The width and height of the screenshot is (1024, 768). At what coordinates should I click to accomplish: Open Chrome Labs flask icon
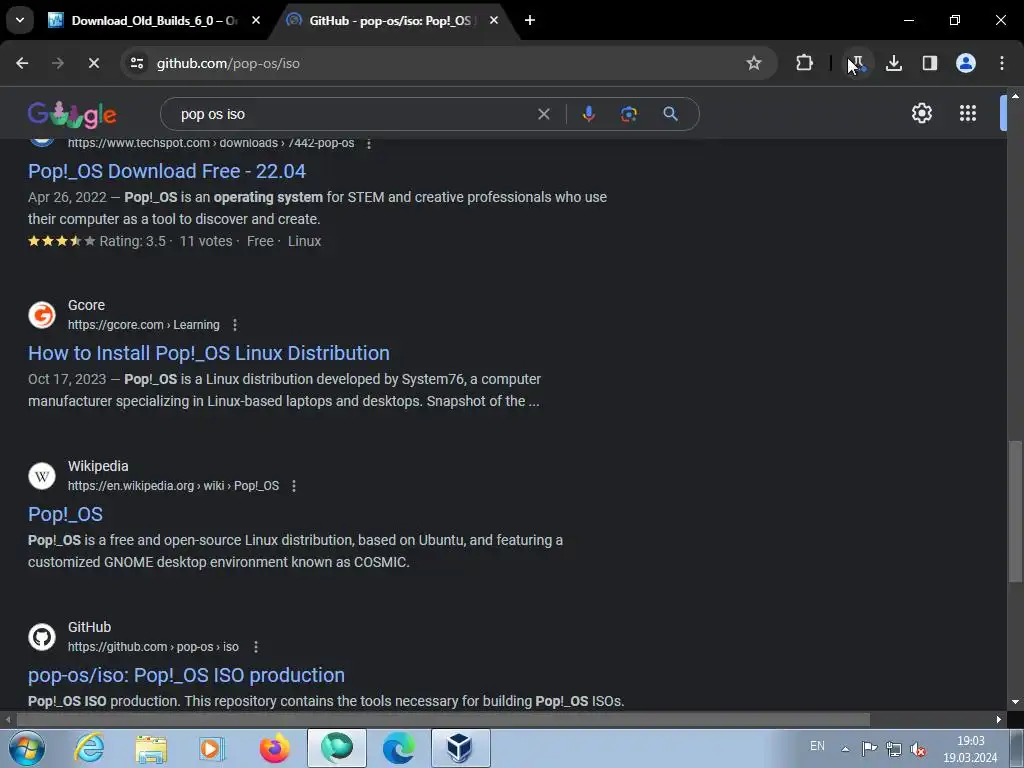pyautogui.click(x=856, y=63)
